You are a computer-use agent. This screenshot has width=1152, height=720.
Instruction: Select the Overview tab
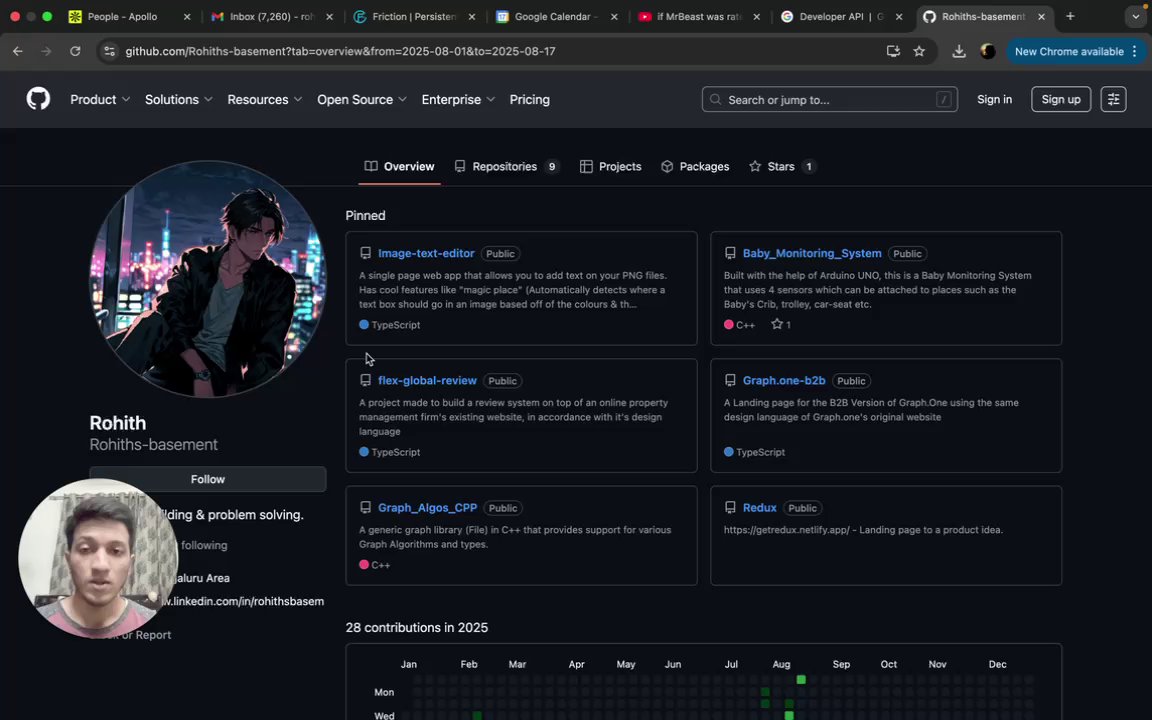(x=400, y=167)
